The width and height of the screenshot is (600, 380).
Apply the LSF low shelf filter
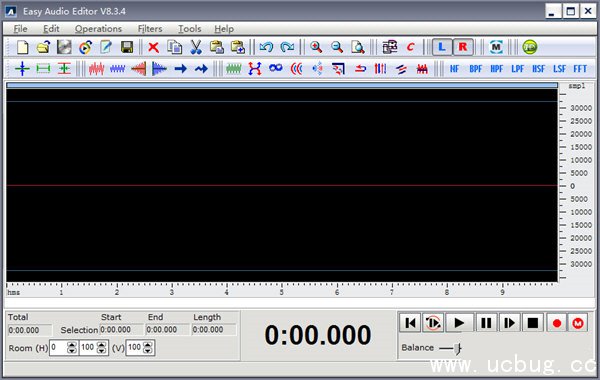[559, 69]
